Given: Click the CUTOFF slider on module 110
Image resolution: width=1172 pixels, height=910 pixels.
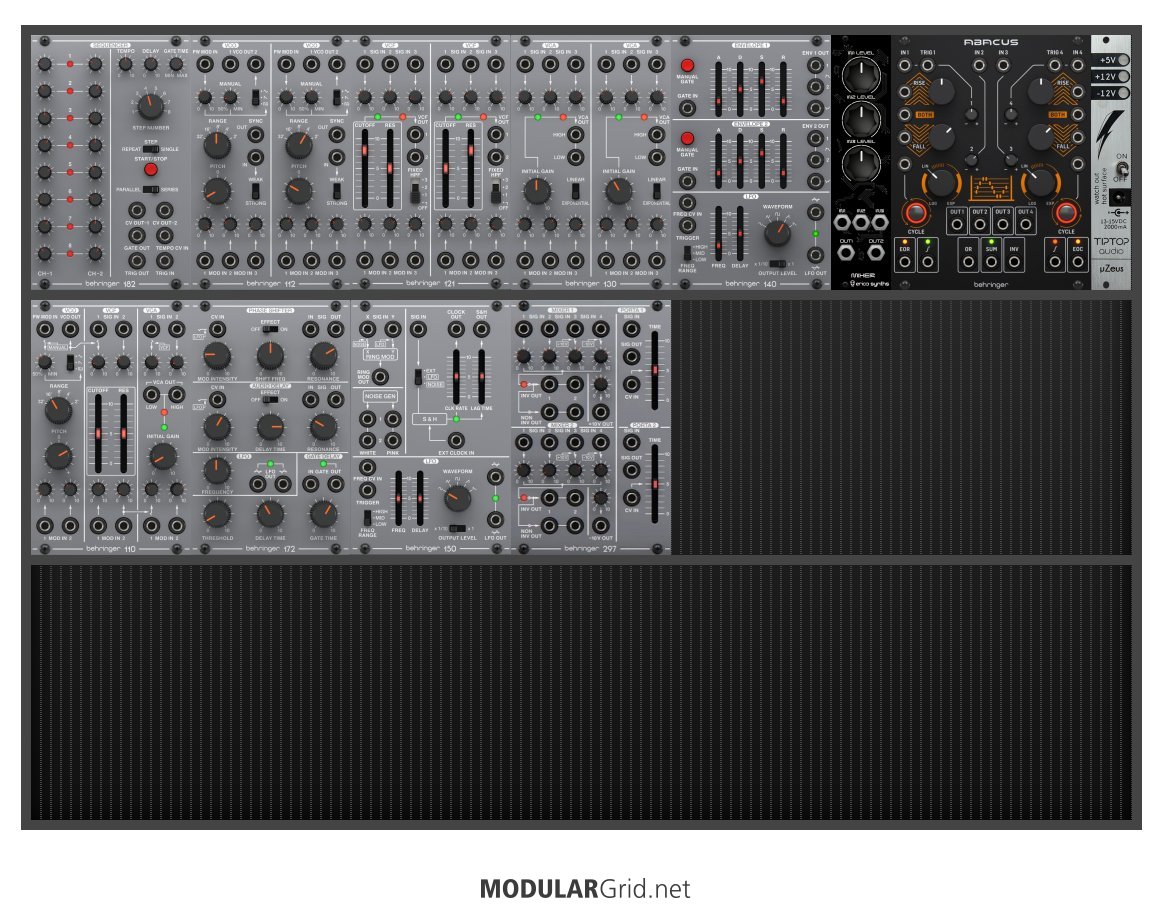Looking at the screenshot, I should pyautogui.click(x=98, y=434).
